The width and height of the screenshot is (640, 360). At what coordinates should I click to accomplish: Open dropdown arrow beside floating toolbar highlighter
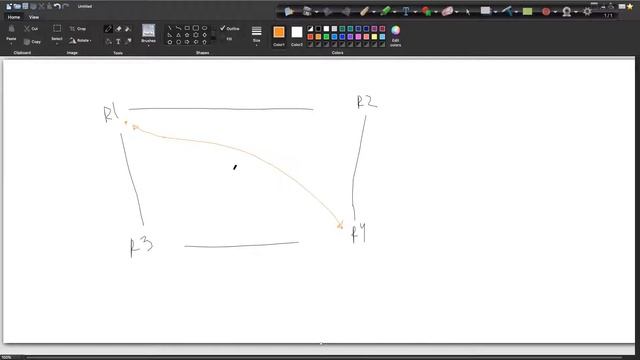pyautogui.click(x=395, y=12)
